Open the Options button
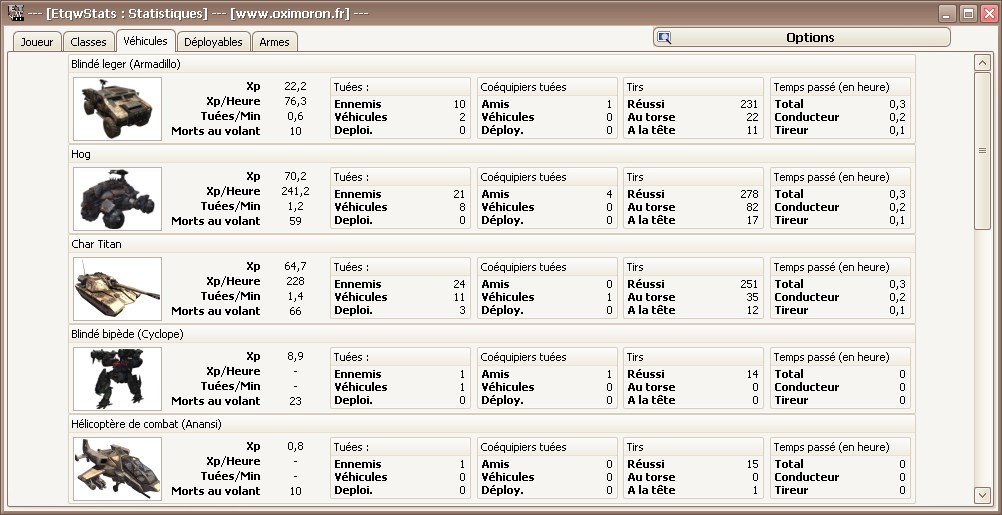This screenshot has height=515, width=1002. pyautogui.click(x=801, y=37)
